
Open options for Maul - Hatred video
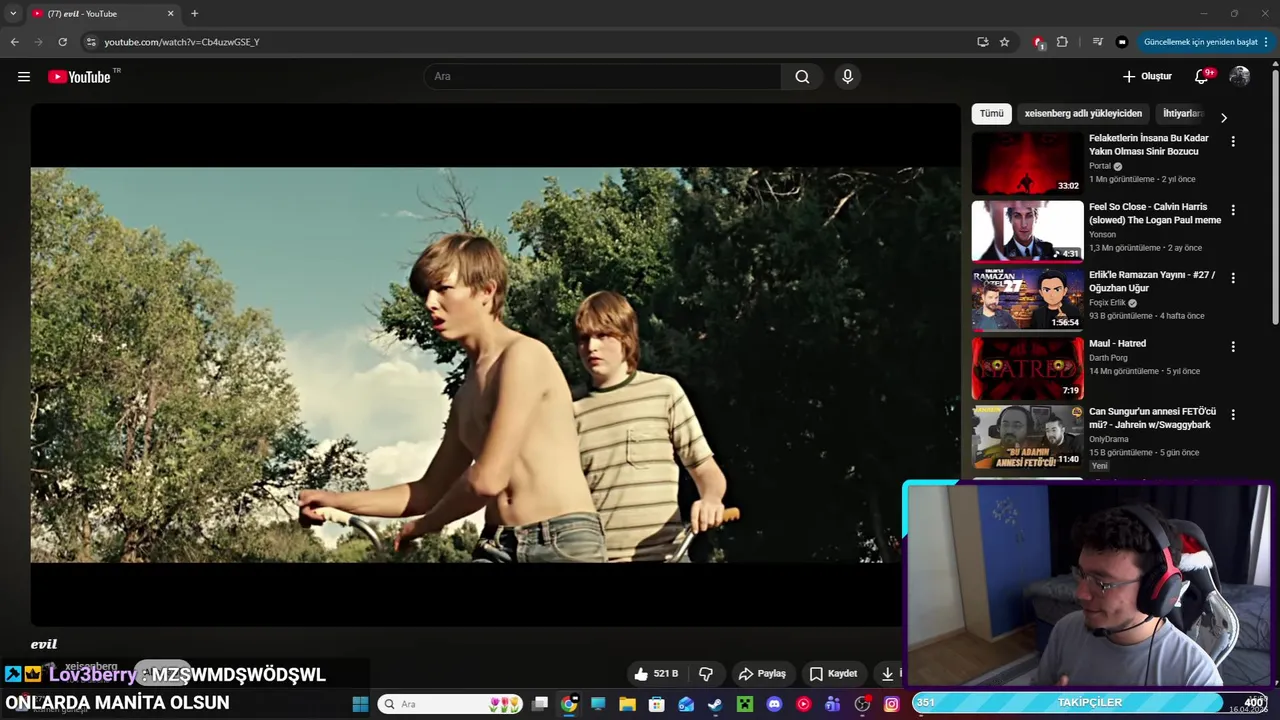click(x=1233, y=347)
